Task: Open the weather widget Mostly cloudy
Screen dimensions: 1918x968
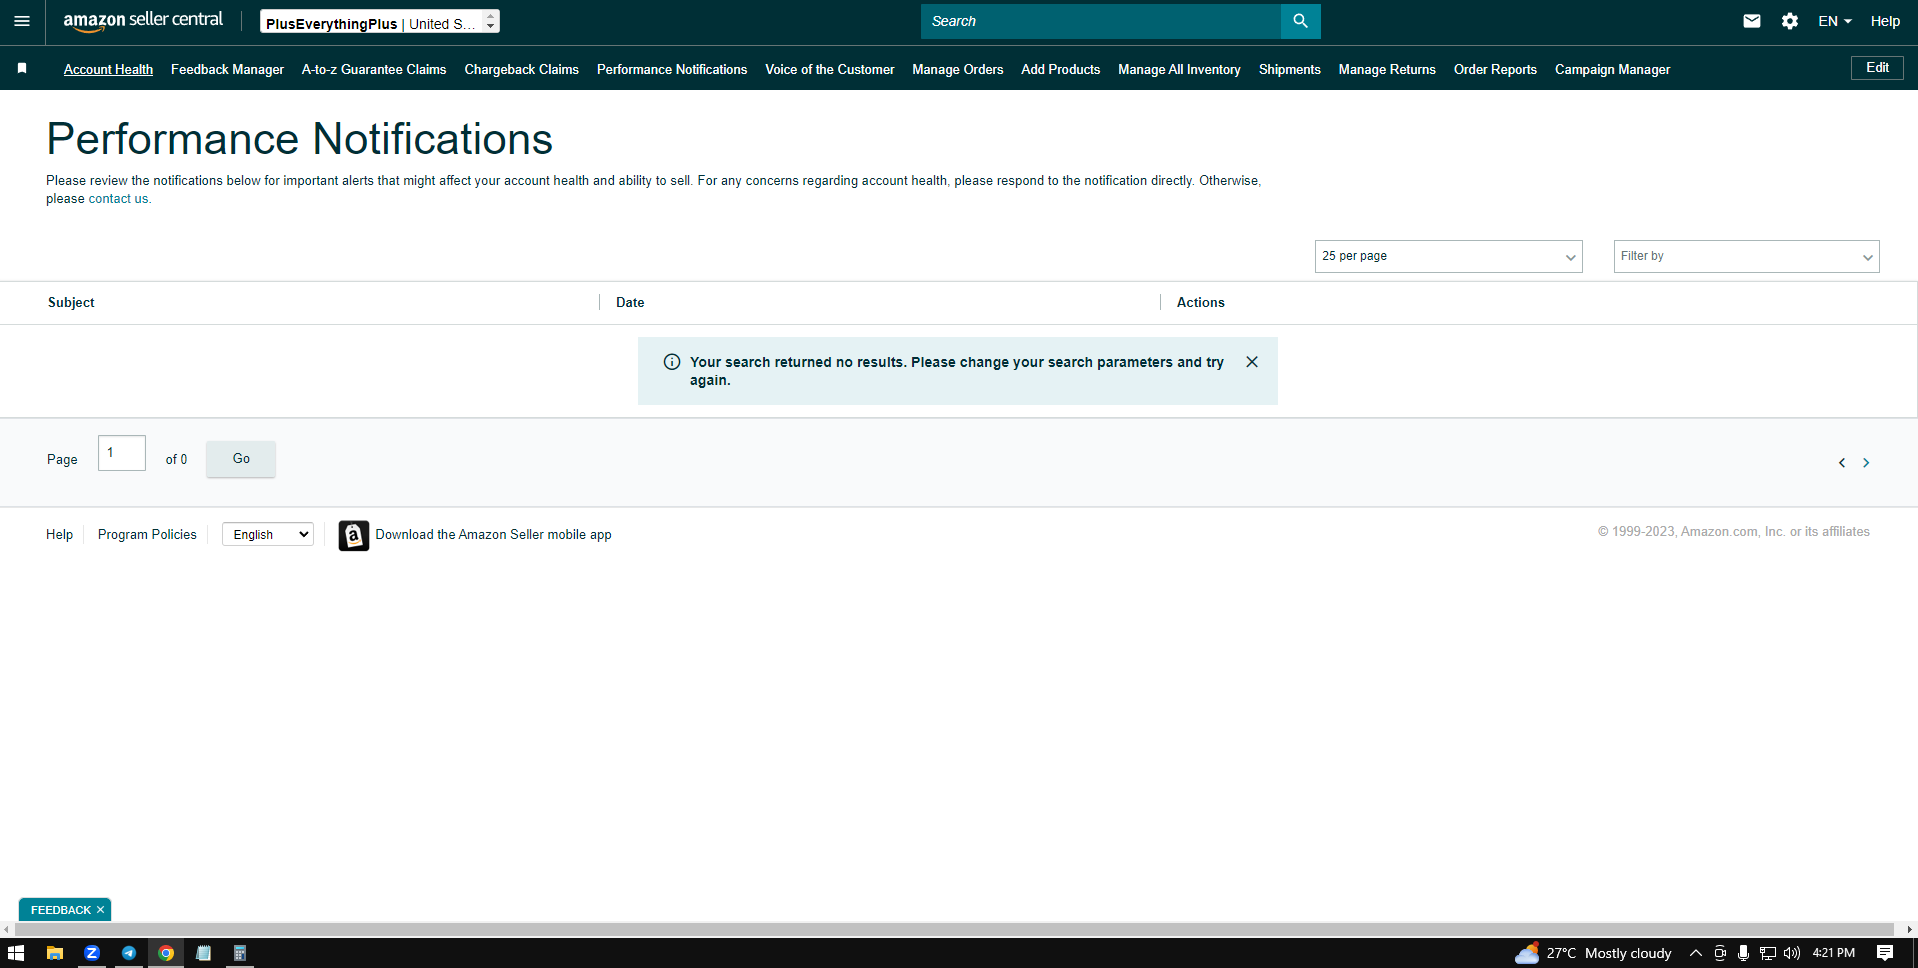Action: click(x=1593, y=953)
